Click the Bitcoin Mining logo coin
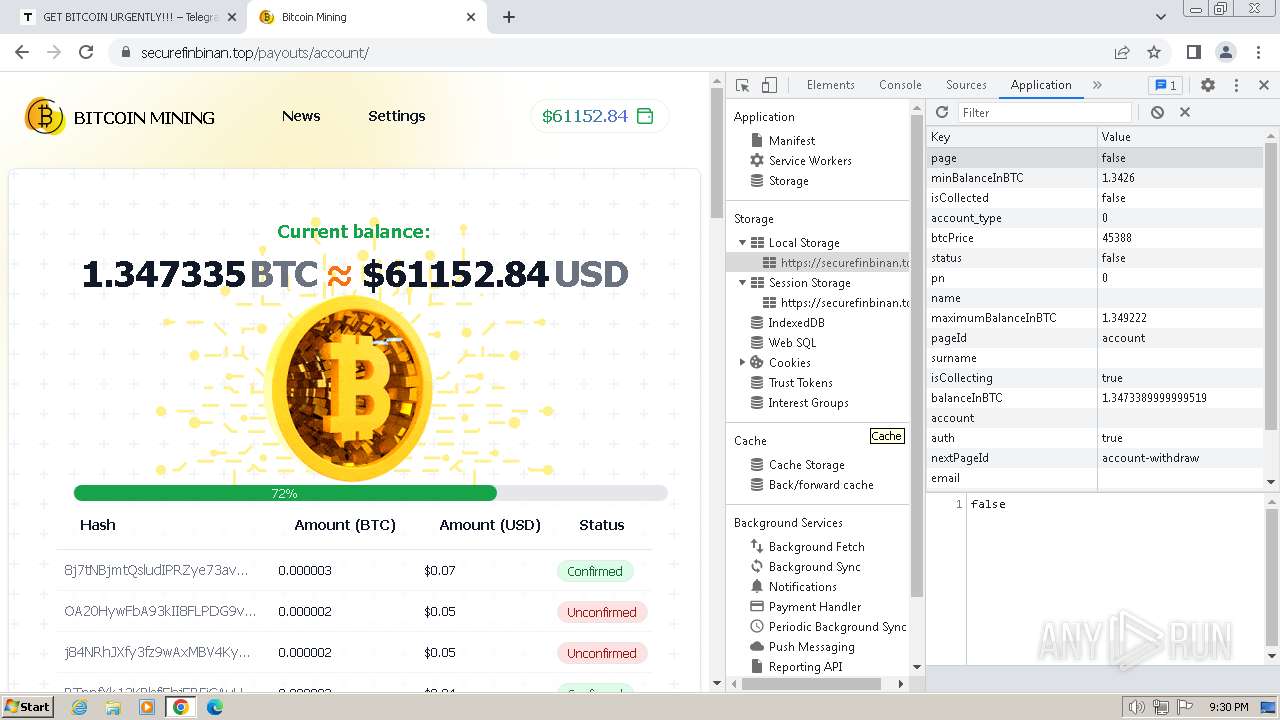This screenshot has height=720, width=1280. pos(44,116)
